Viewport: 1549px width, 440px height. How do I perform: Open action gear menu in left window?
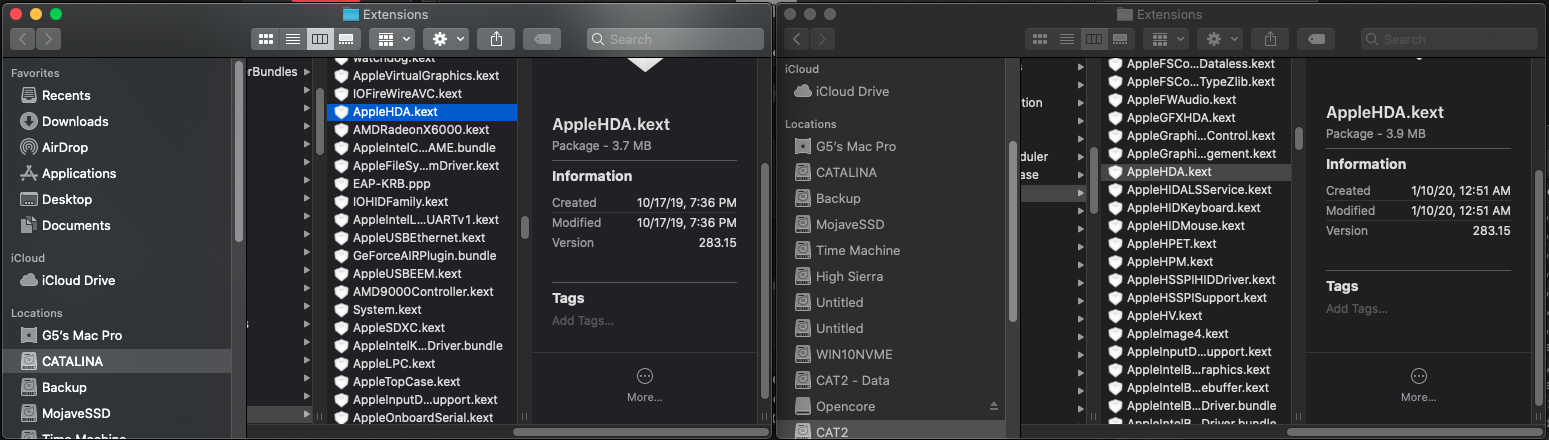(445, 39)
